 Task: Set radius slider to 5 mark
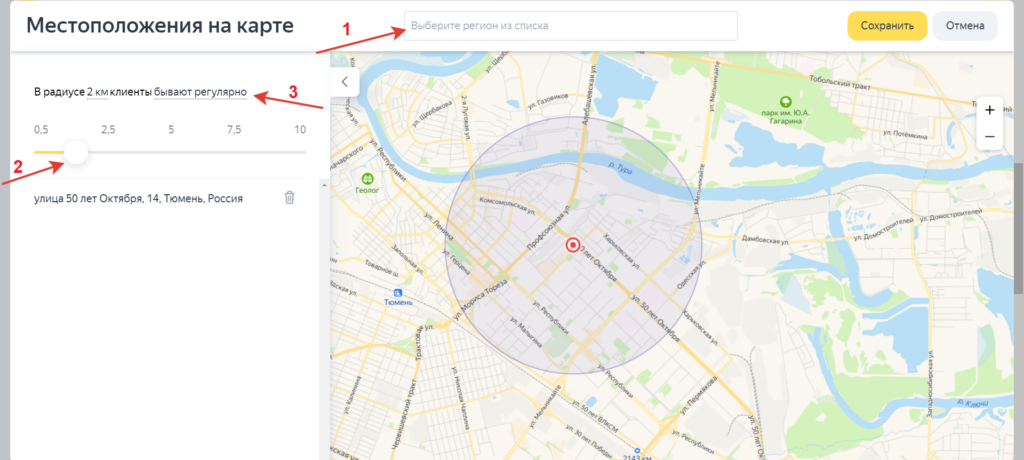pyautogui.click(x=171, y=152)
